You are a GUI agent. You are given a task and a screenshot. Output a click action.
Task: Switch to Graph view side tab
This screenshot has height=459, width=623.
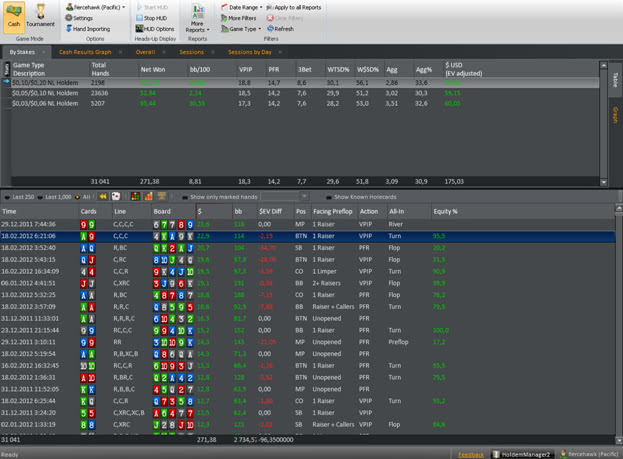coord(615,115)
